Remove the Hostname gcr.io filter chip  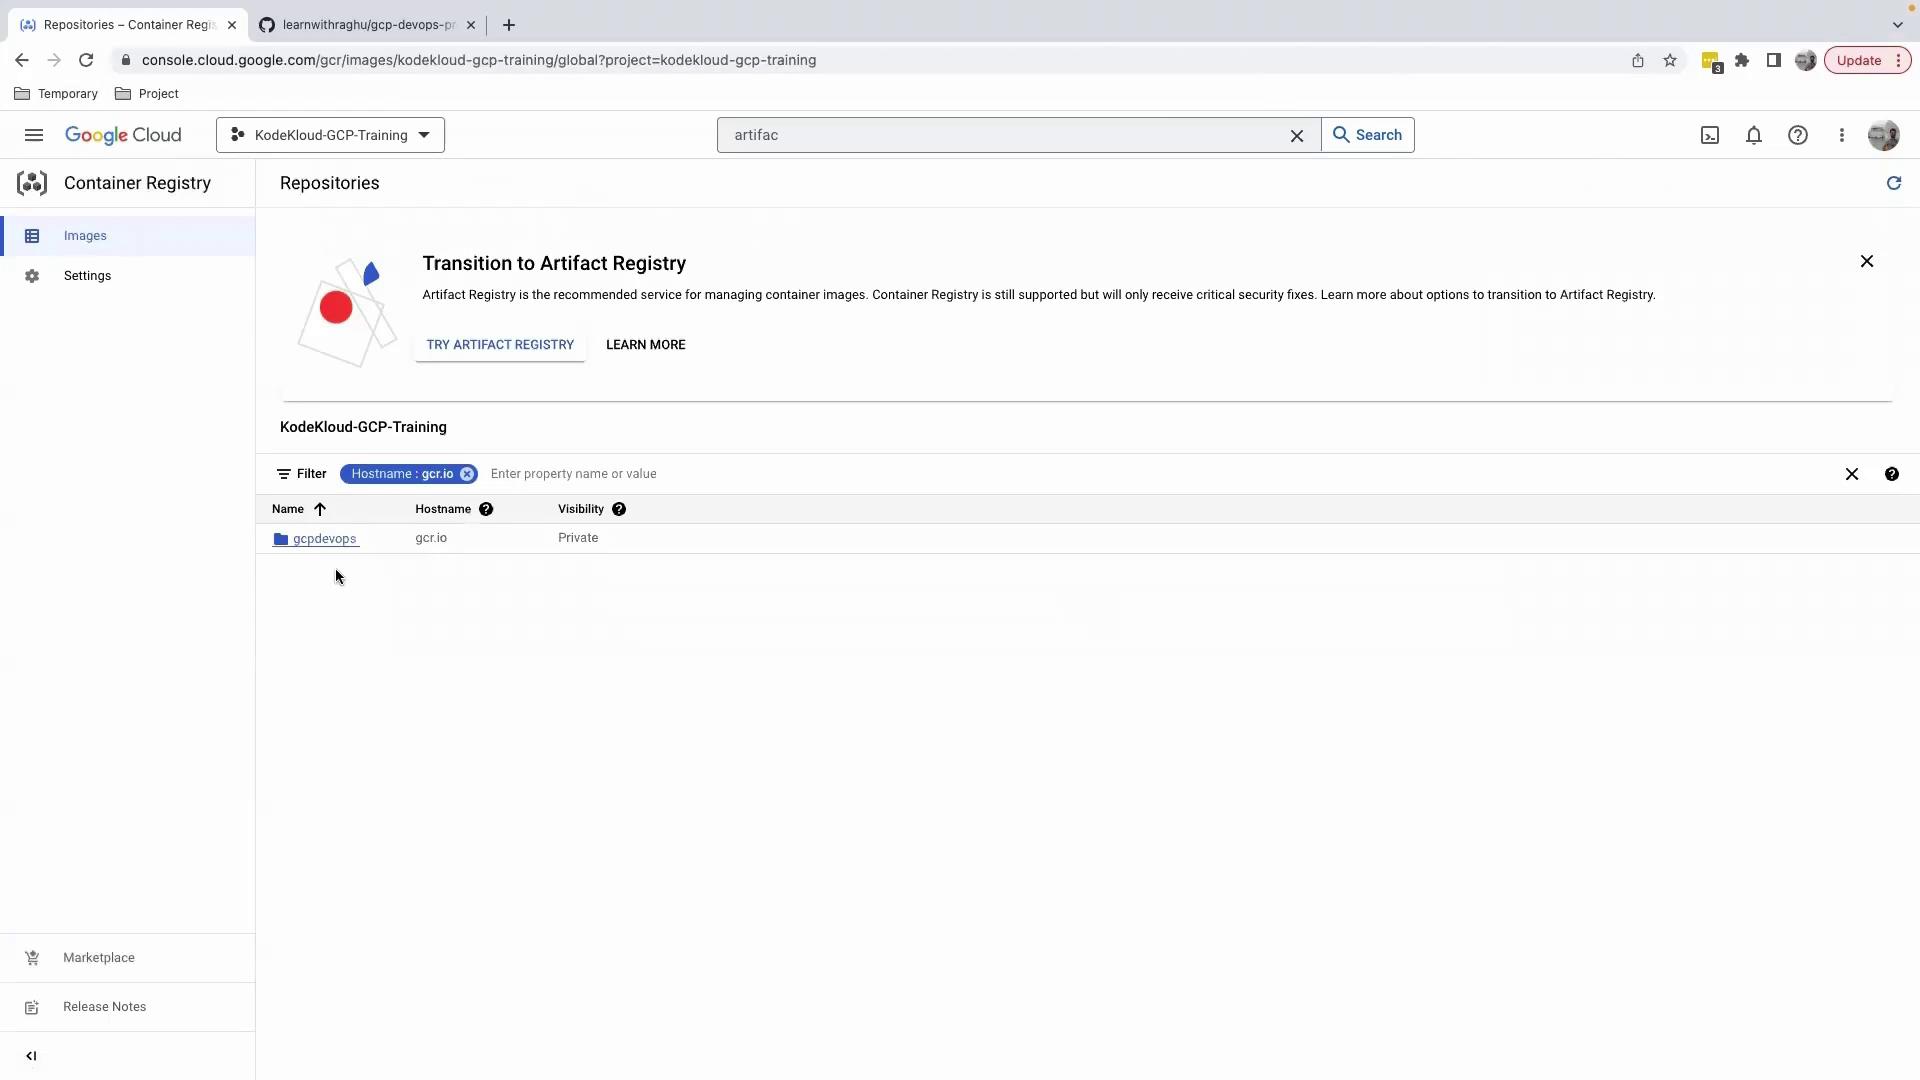click(x=467, y=474)
